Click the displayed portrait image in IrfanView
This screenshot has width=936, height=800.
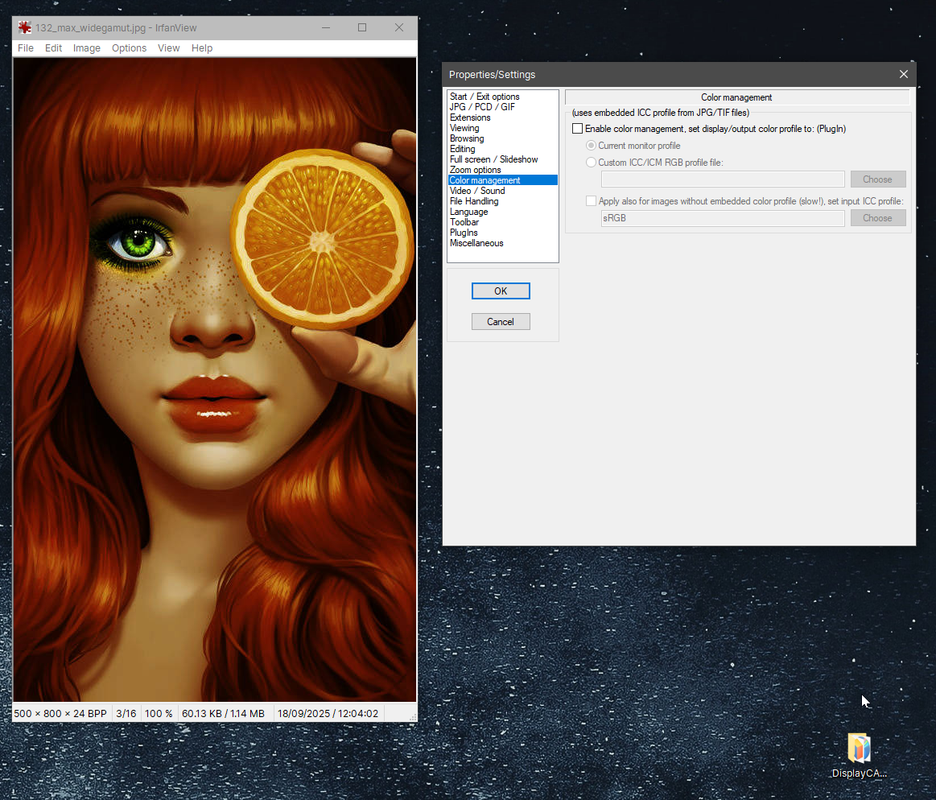(214, 380)
